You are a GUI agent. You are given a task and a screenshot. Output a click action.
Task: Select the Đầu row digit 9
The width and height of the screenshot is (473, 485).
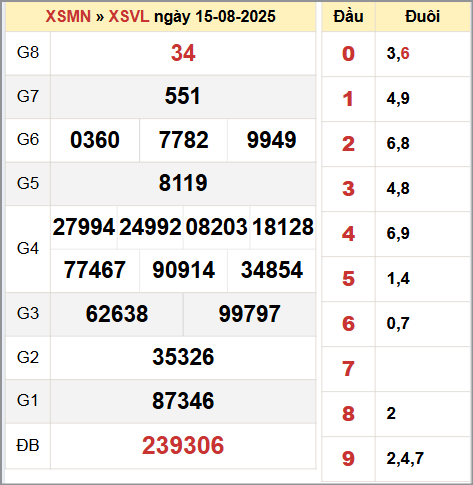[348, 459]
